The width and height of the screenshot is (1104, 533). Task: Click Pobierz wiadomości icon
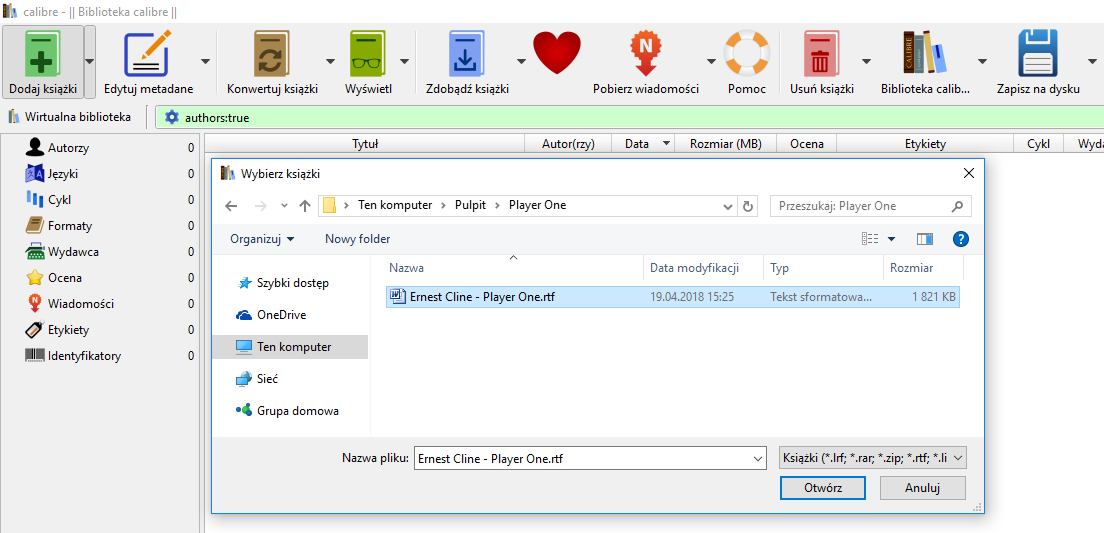click(646, 54)
